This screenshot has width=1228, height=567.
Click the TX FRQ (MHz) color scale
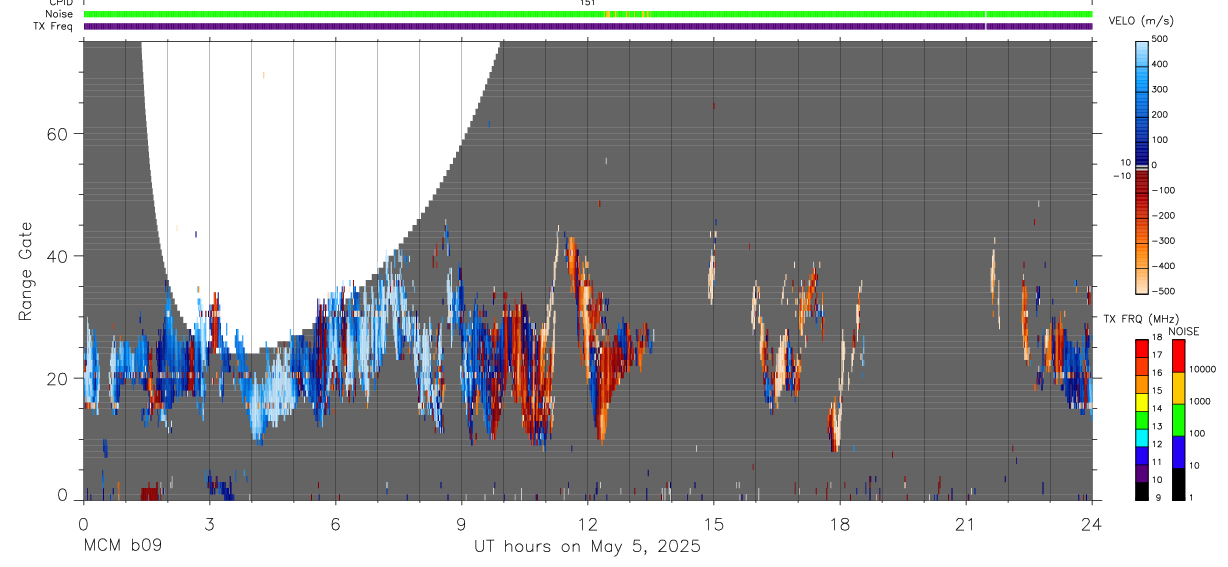[1142, 420]
